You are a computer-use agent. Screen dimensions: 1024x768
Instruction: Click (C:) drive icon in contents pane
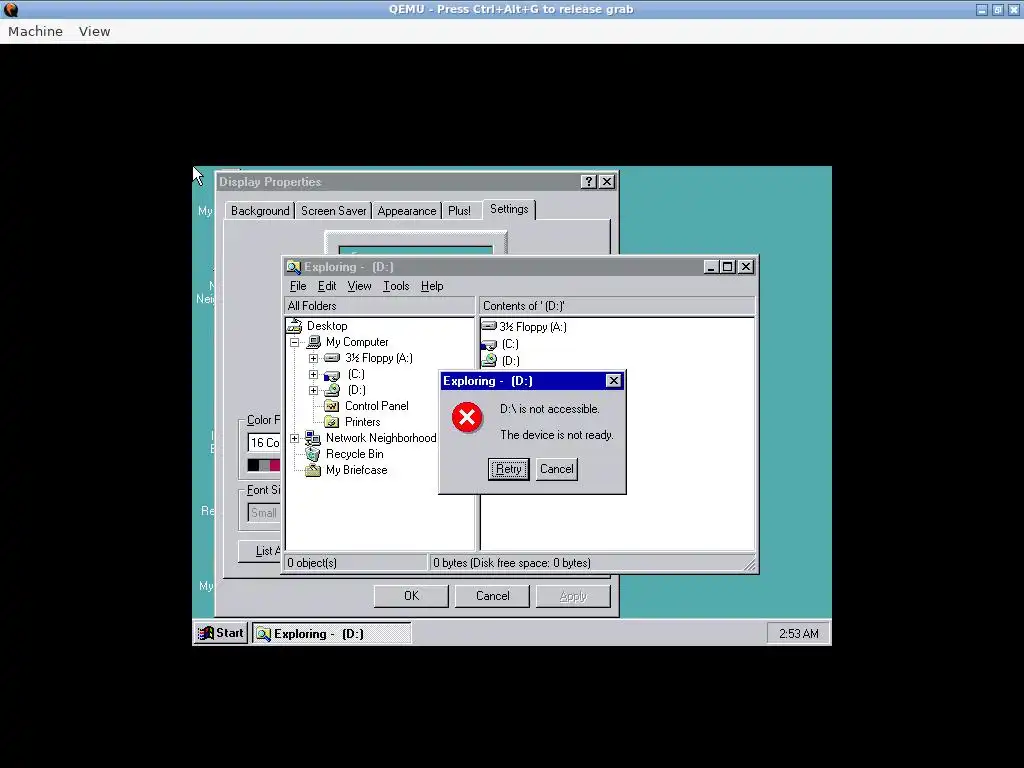coord(489,344)
